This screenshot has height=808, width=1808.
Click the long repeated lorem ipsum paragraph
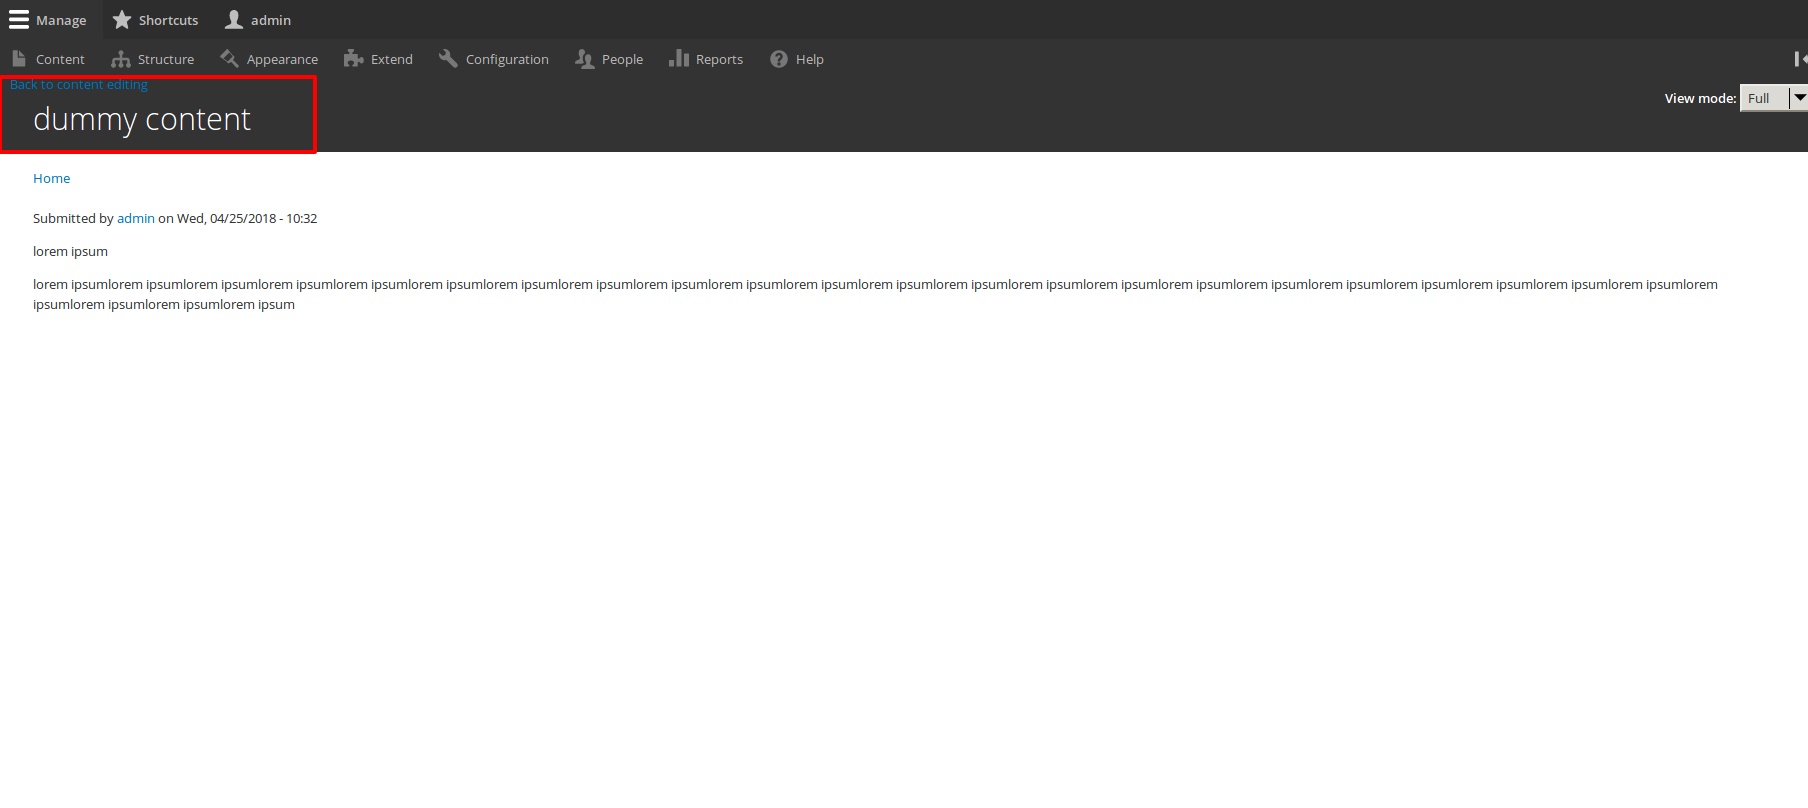[875, 294]
